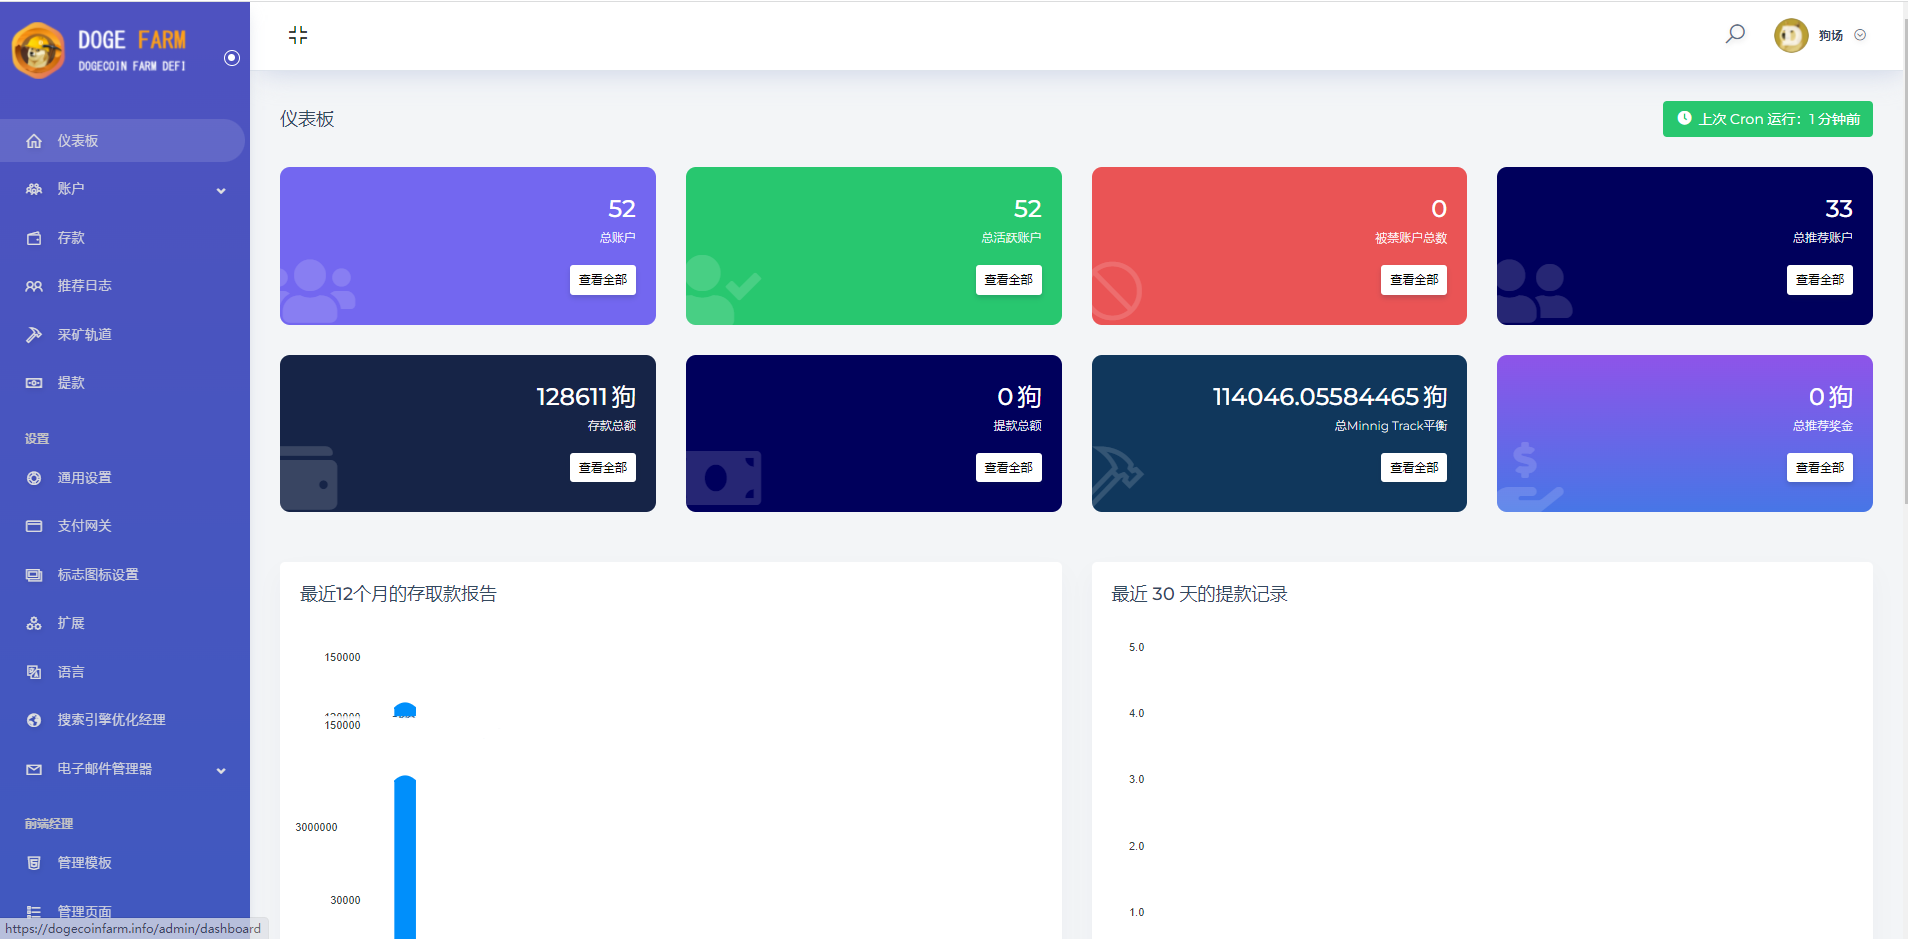Click the 语言 translate icon
The image size is (1908, 939).
click(x=34, y=672)
